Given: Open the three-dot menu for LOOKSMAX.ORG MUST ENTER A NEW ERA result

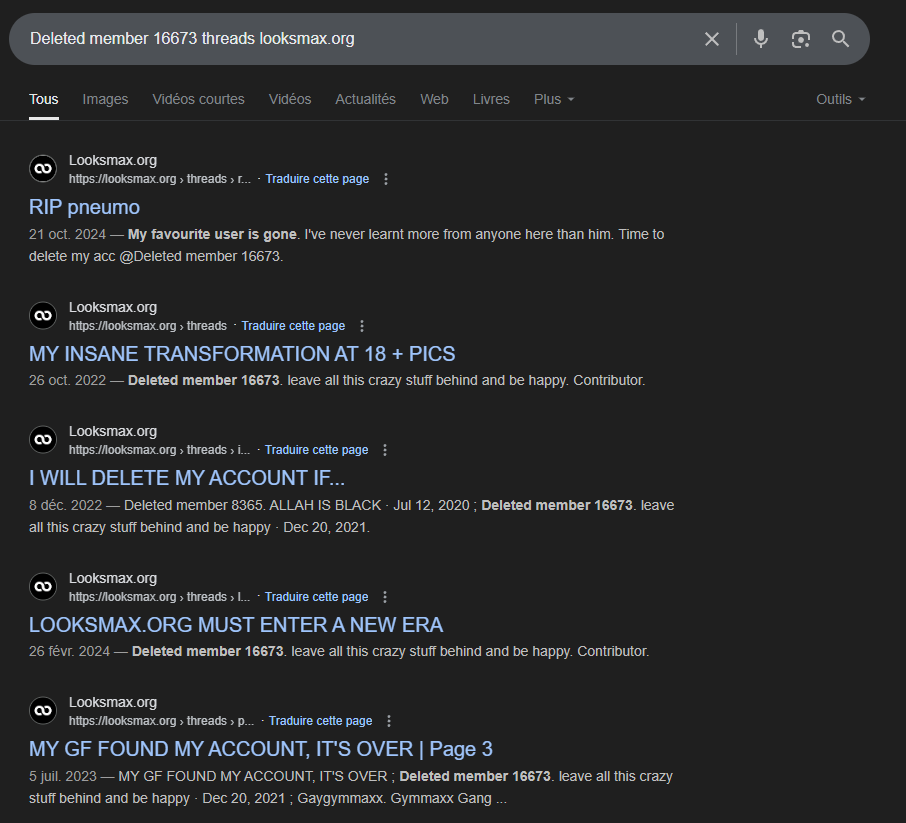Looking at the screenshot, I should pos(385,597).
